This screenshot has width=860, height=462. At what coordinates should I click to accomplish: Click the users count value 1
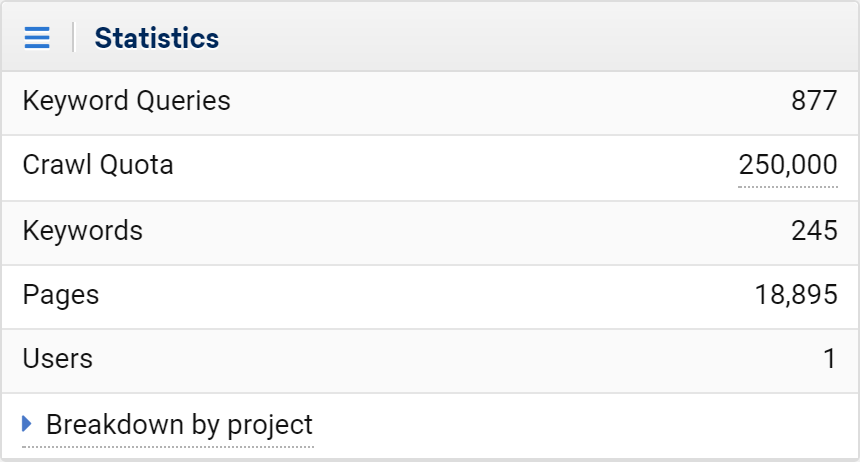[x=829, y=359]
